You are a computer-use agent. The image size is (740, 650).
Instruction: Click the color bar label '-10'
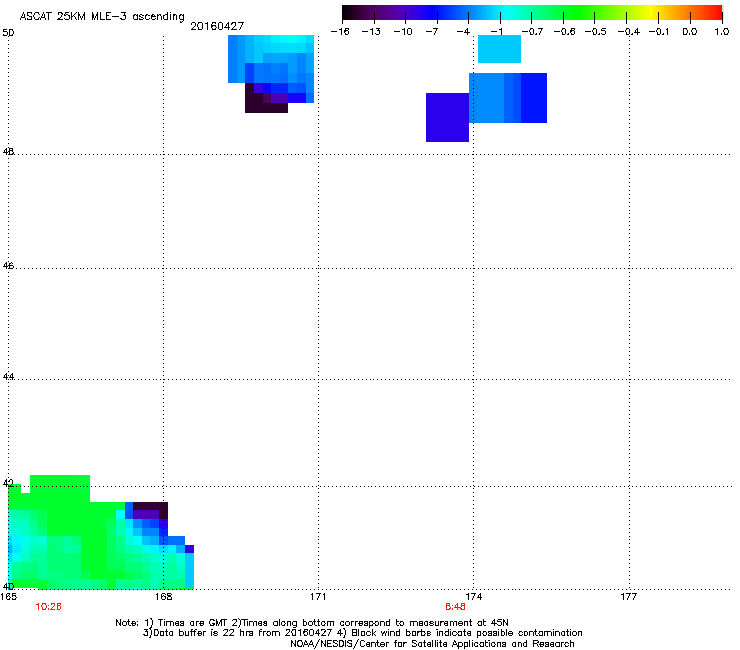pyautogui.click(x=403, y=32)
